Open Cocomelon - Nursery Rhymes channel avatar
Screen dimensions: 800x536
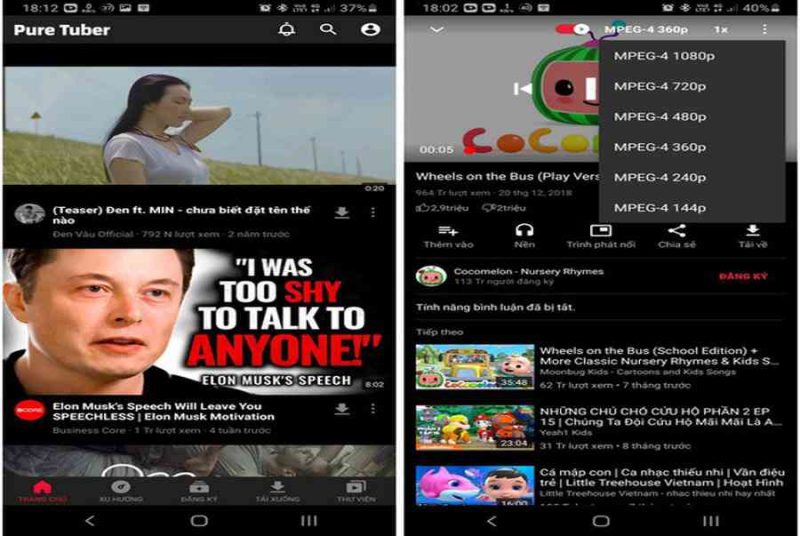[x=431, y=276]
